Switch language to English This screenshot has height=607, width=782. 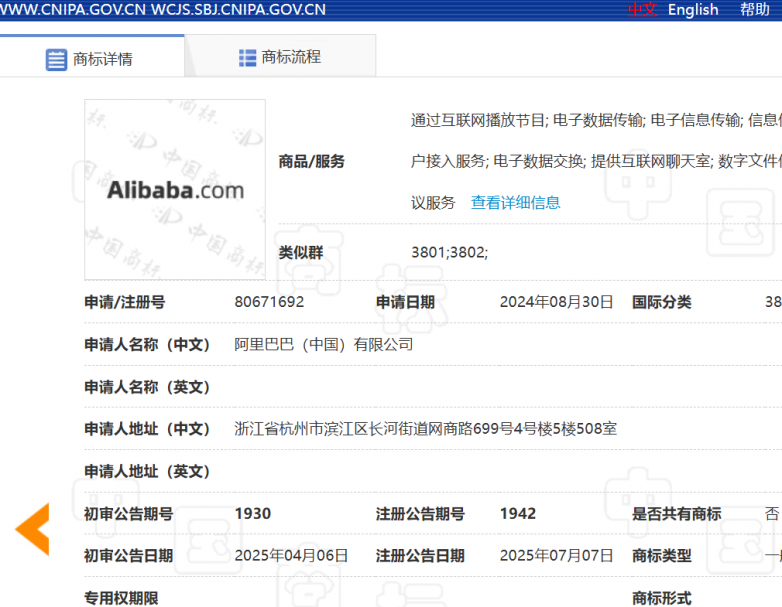coord(693,9)
